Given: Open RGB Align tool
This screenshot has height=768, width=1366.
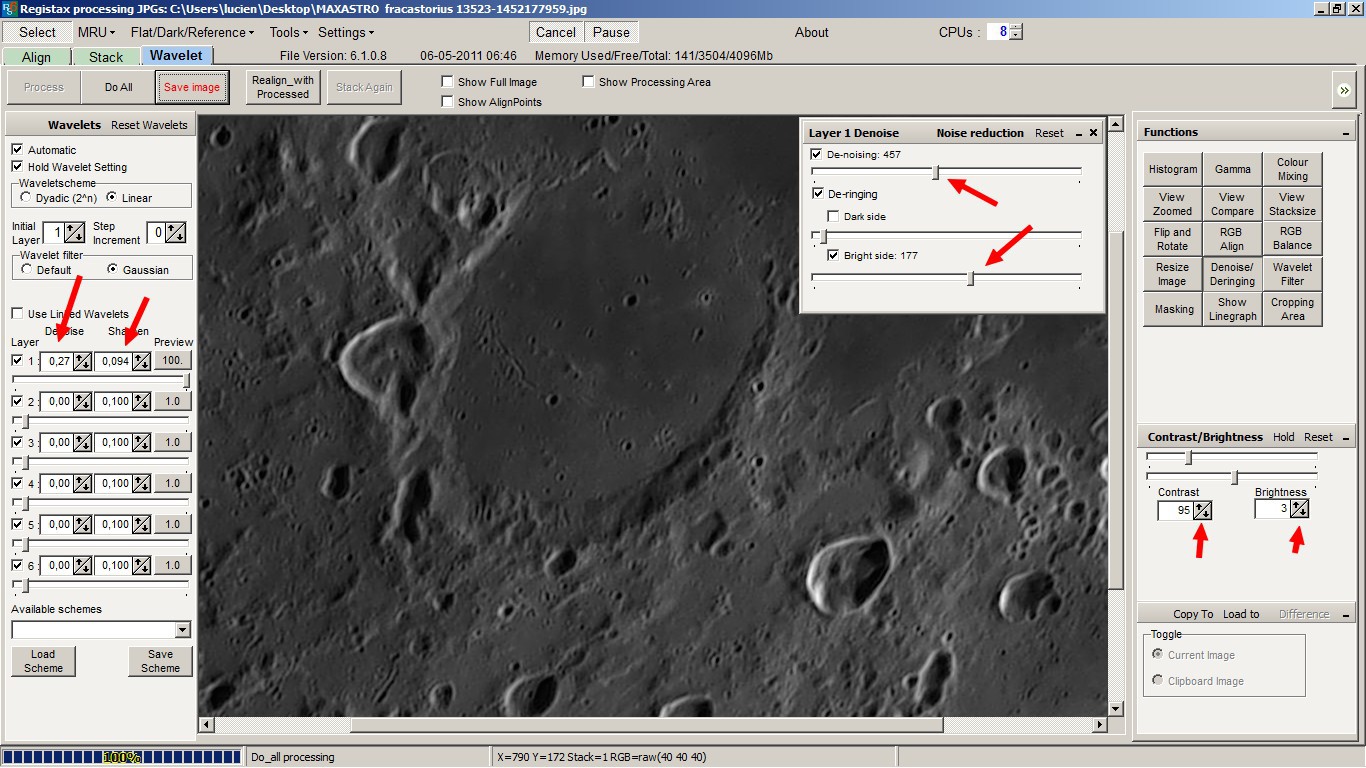Looking at the screenshot, I should tap(1232, 239).
